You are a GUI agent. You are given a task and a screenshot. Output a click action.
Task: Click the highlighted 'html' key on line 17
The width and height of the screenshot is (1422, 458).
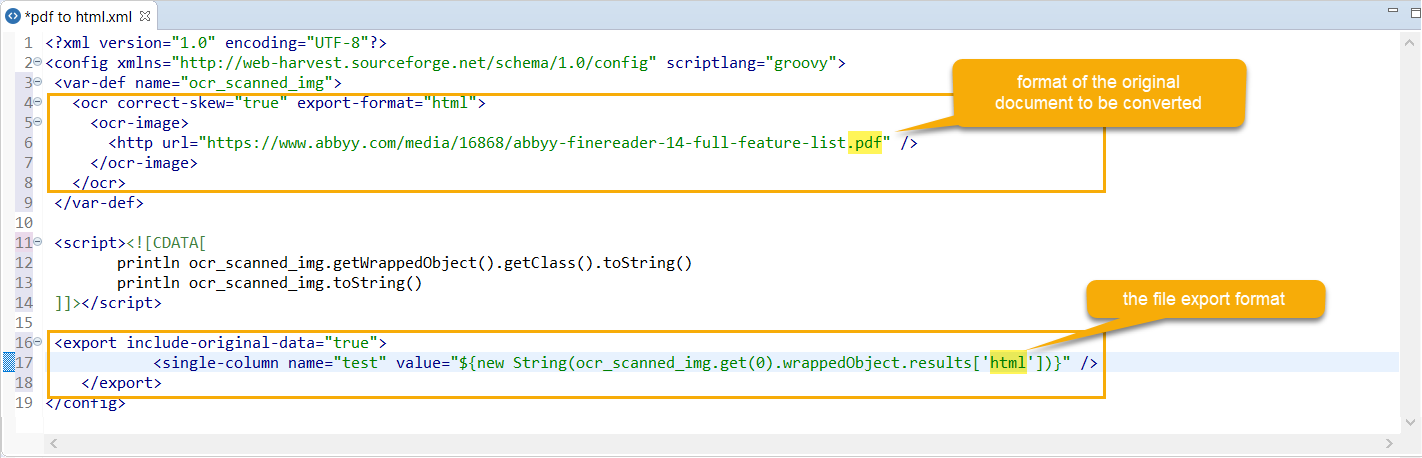[1008, 363]
